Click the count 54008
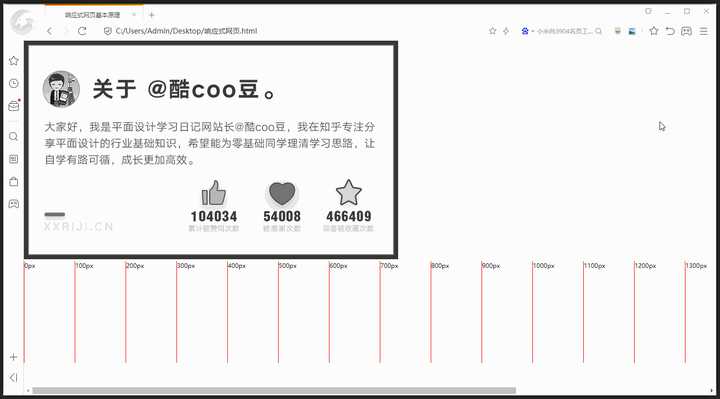The width and height of the screenshot is (720, 399). click(x=282, y=216)
